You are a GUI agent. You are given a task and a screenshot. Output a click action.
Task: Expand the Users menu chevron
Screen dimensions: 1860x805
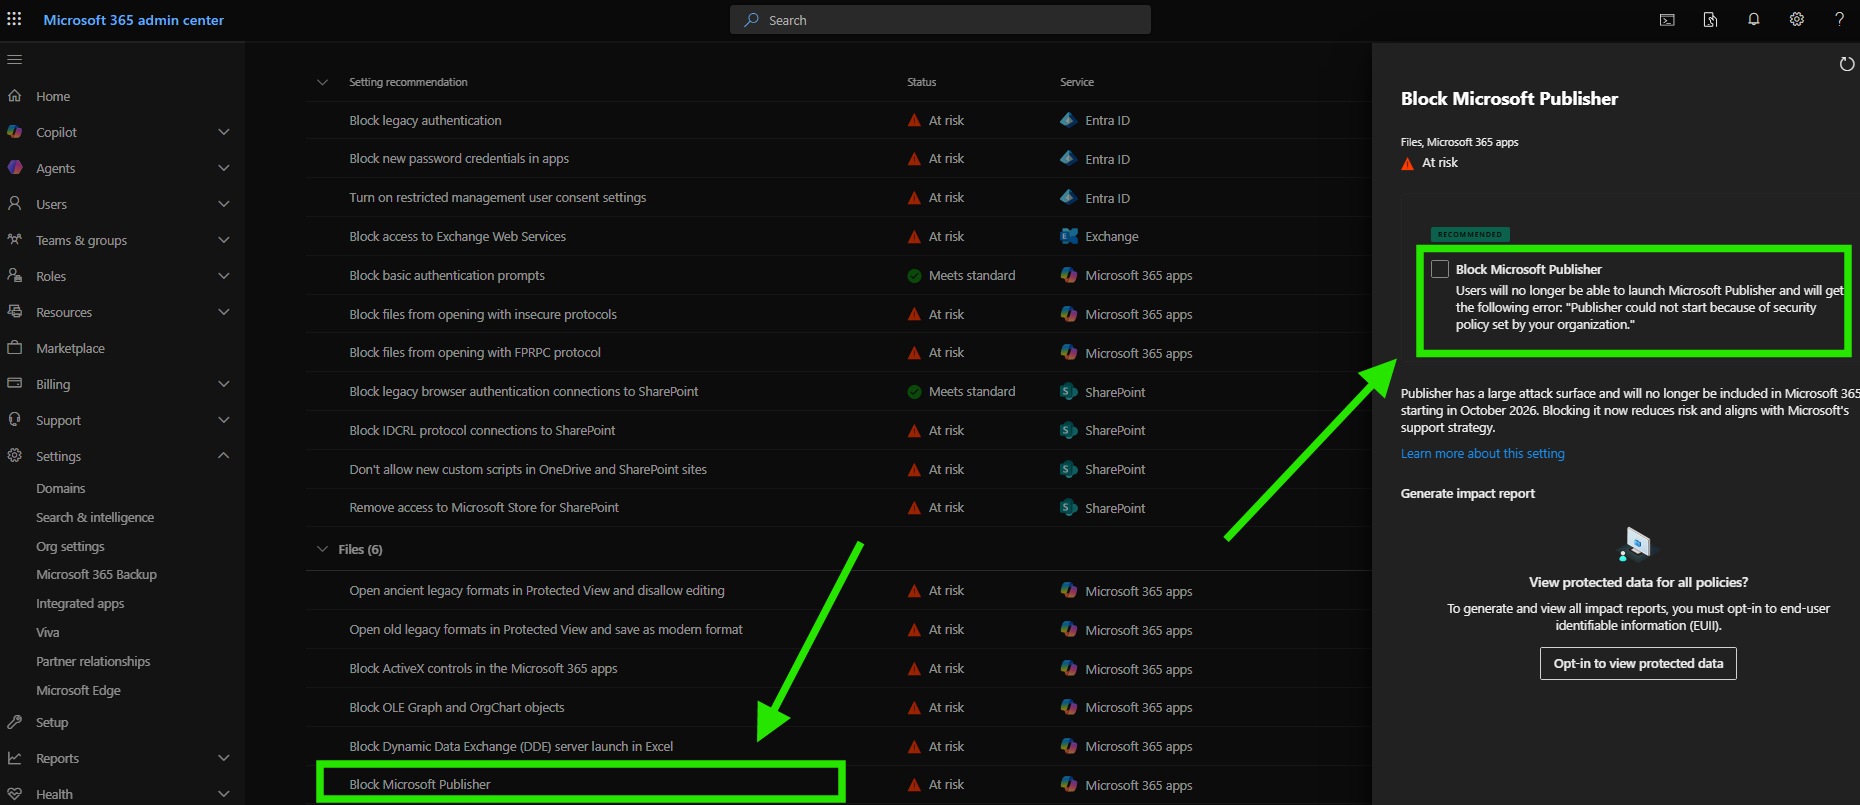click(224, 204)
